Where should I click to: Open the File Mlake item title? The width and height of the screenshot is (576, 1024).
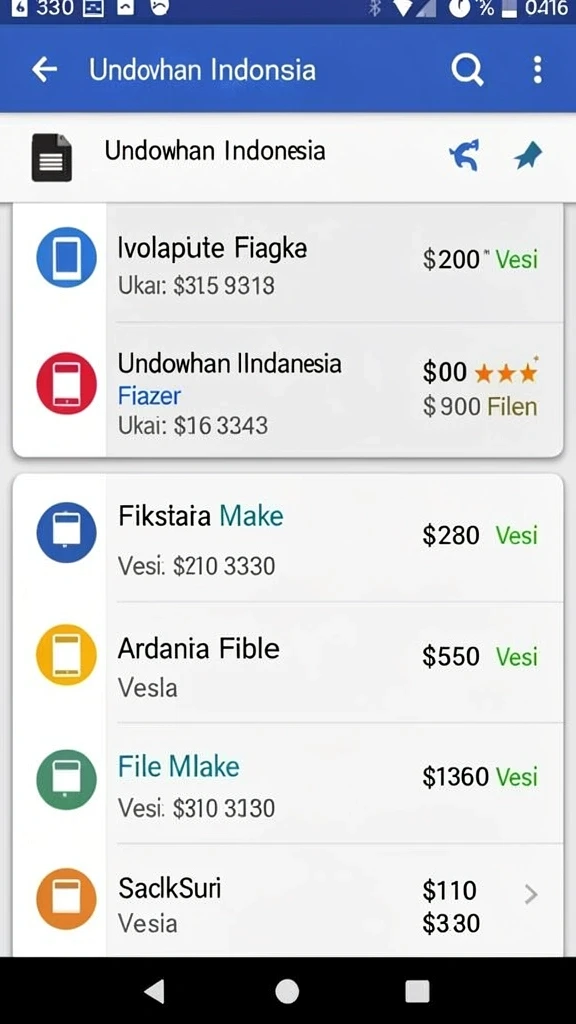pyautogui.click(x=178, y=766)
